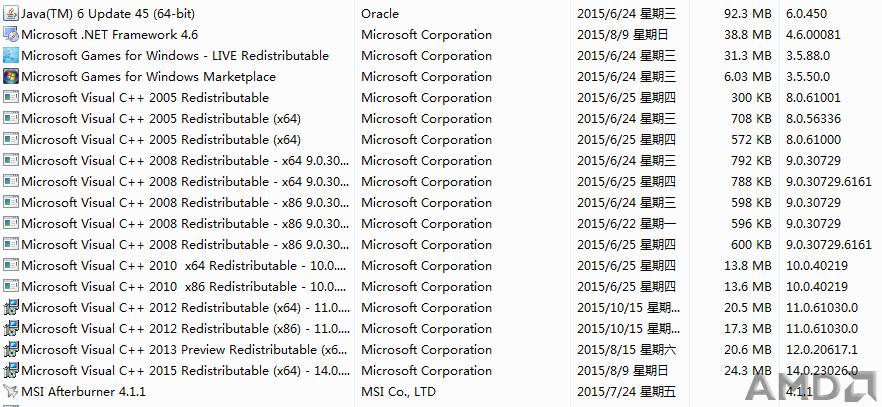Image resolution: width=882 pixels, height=407 pixels.
Task: Click the Visual C++ 2005 Redistributable icon
Action: [x=11, y=97]
